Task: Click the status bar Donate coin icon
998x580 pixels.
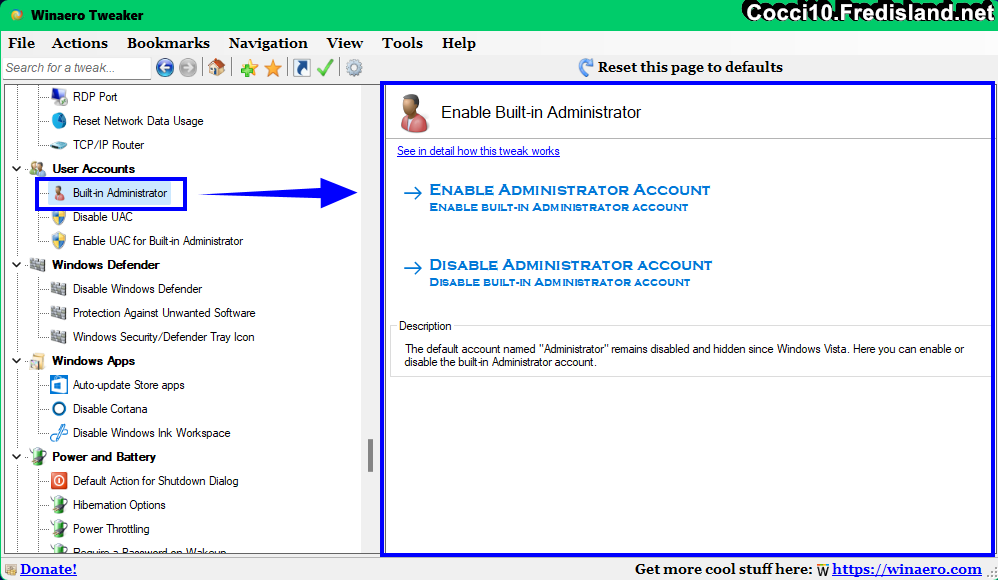Action: click(11, 569)
